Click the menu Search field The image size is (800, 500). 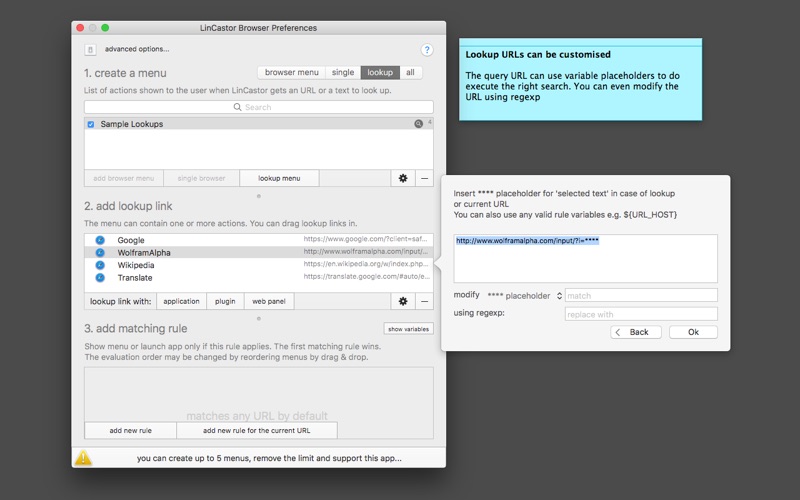pos(259,107)
